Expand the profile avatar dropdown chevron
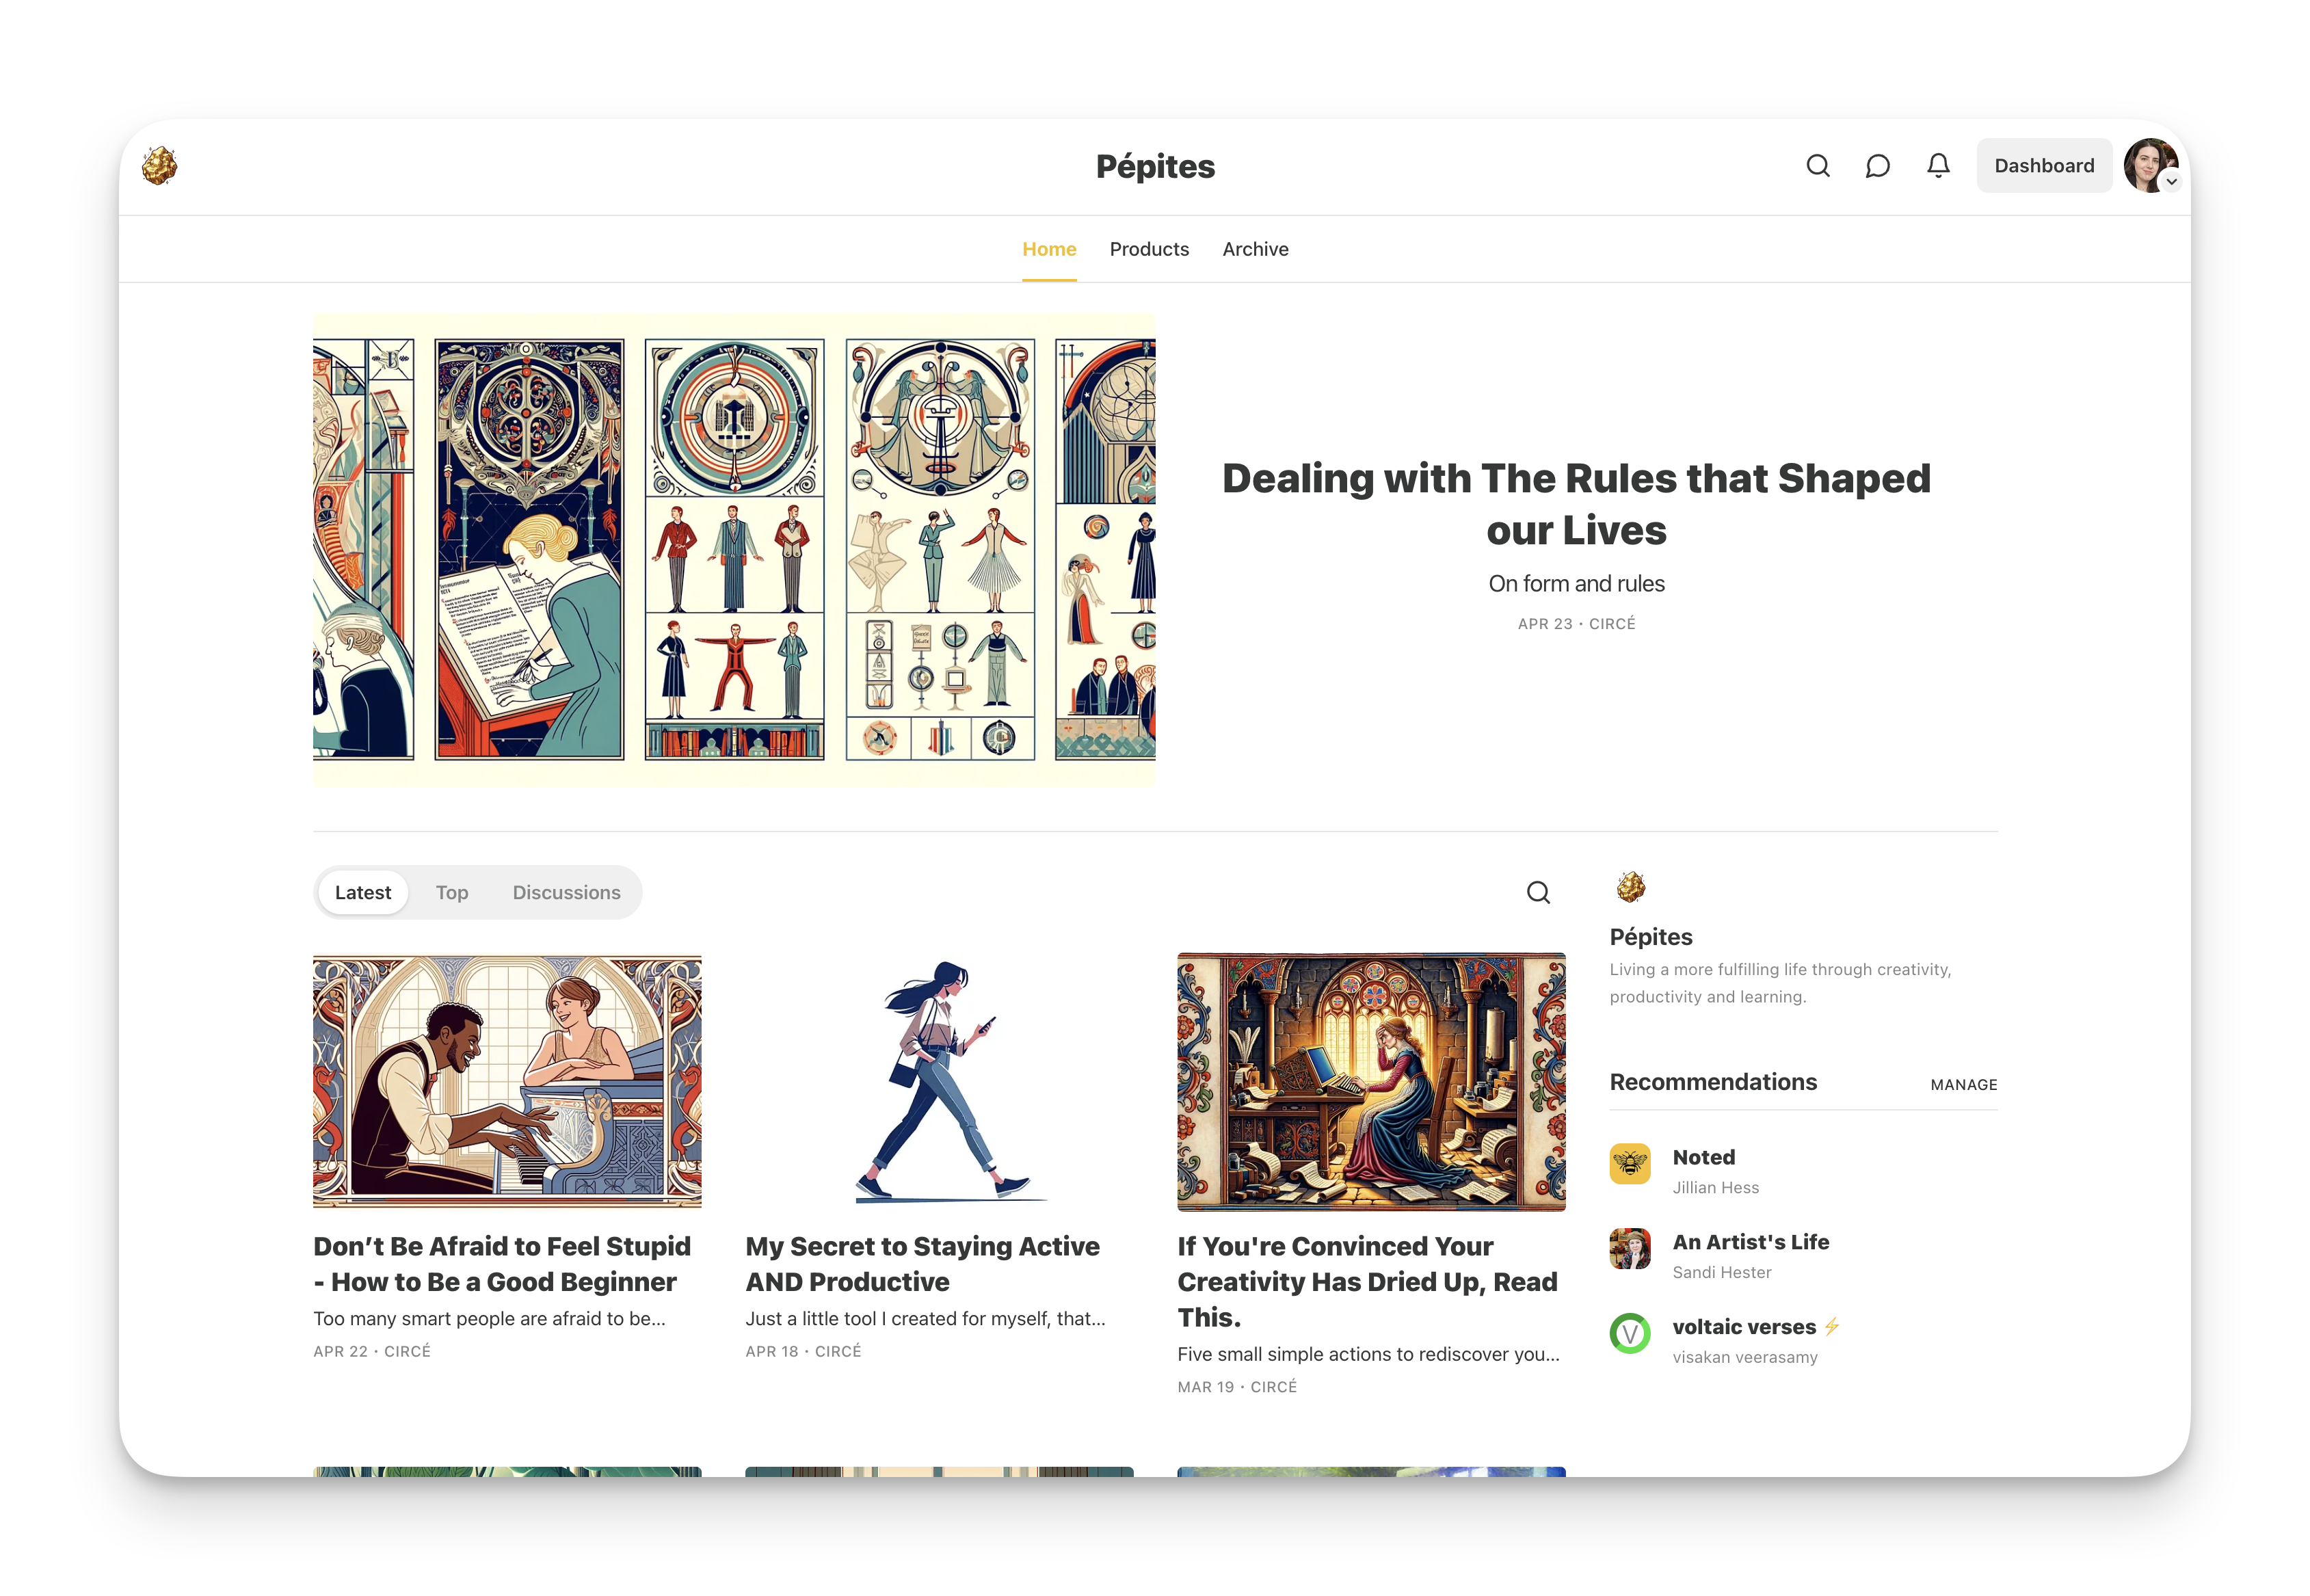The width and height of the screenshot is (2310, 1596). tap(2171, 182)
